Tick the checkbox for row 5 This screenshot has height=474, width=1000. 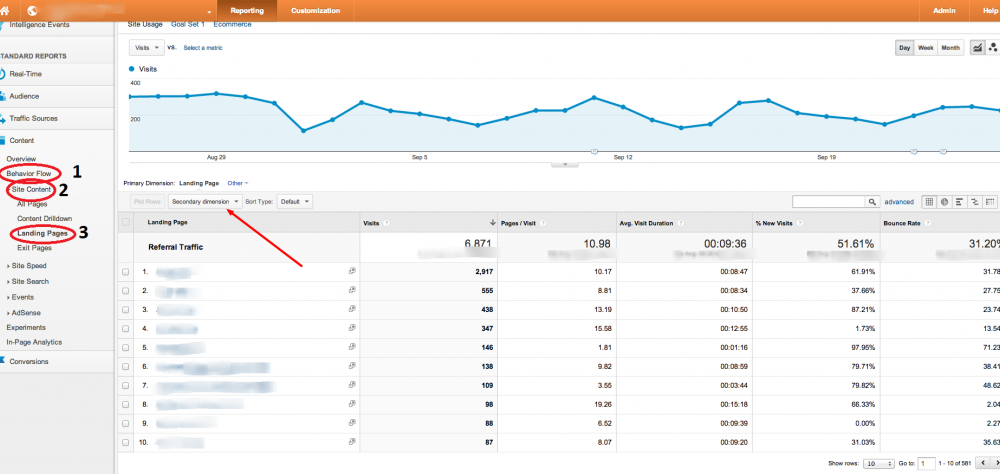point(125,347)
